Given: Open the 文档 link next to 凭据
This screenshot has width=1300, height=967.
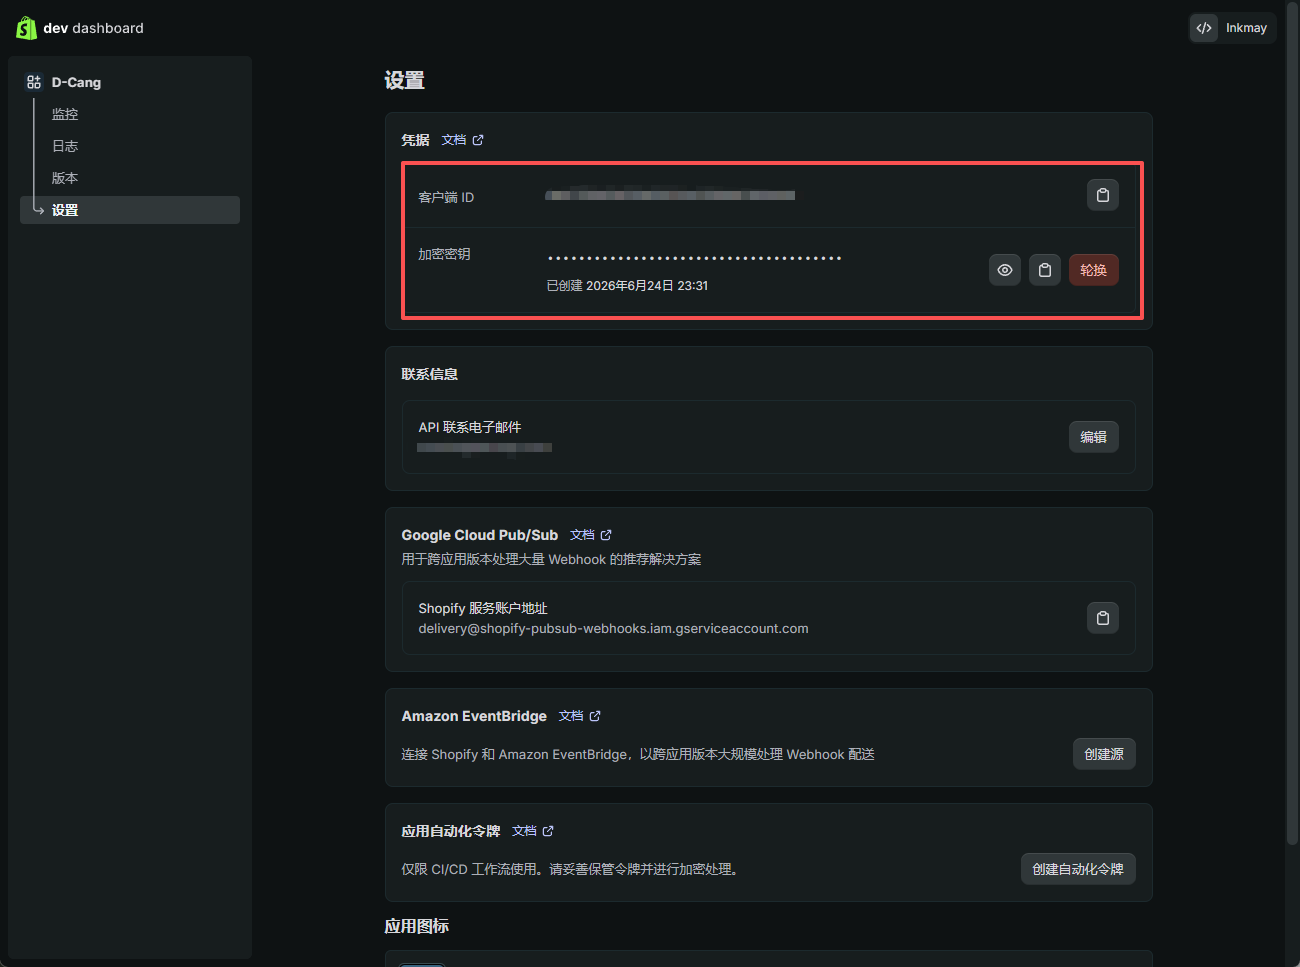Looking at the screenshot, I should click(x=454, y=140).
